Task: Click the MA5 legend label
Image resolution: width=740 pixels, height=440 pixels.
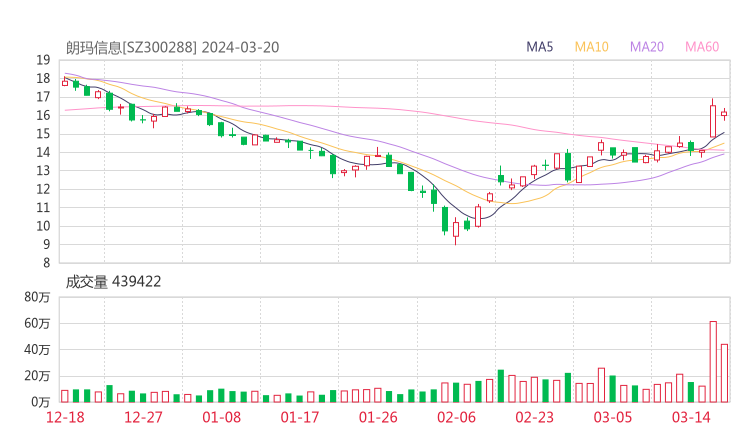Action: click(539, 47)
